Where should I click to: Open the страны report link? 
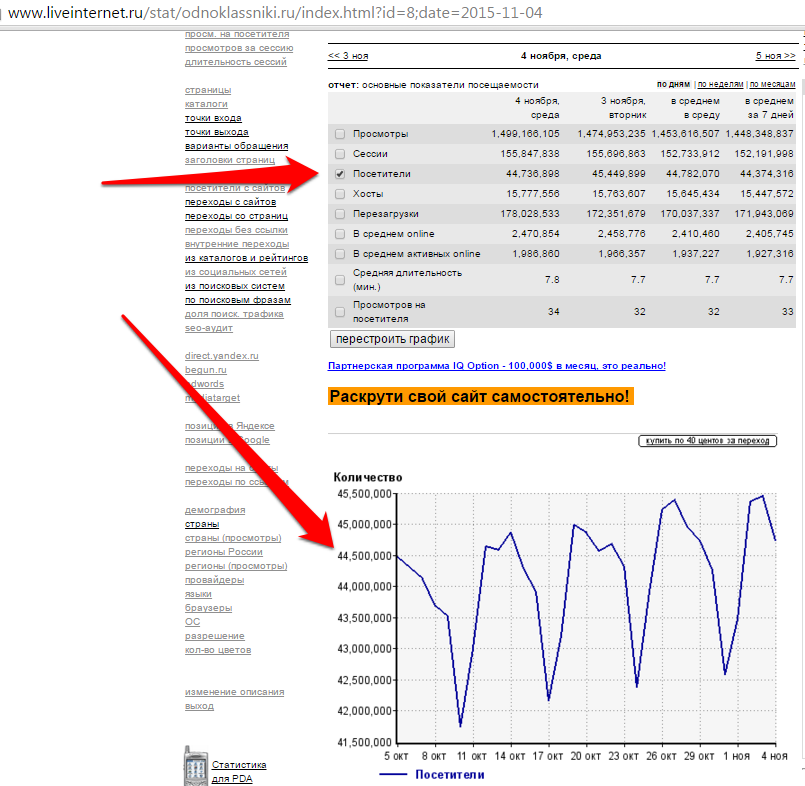[202, 524]
